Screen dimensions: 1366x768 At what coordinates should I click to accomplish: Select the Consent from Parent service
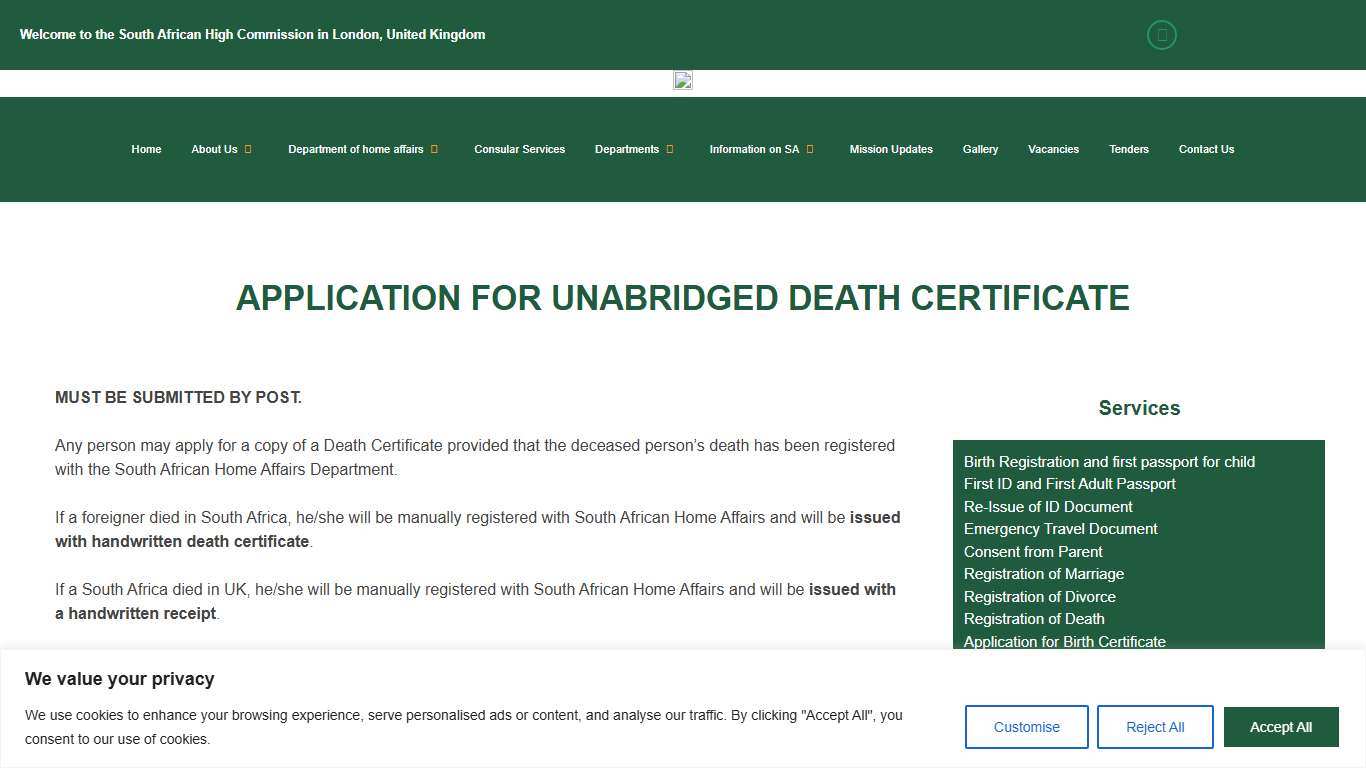pyautogui.click(x=1032, y=551)
